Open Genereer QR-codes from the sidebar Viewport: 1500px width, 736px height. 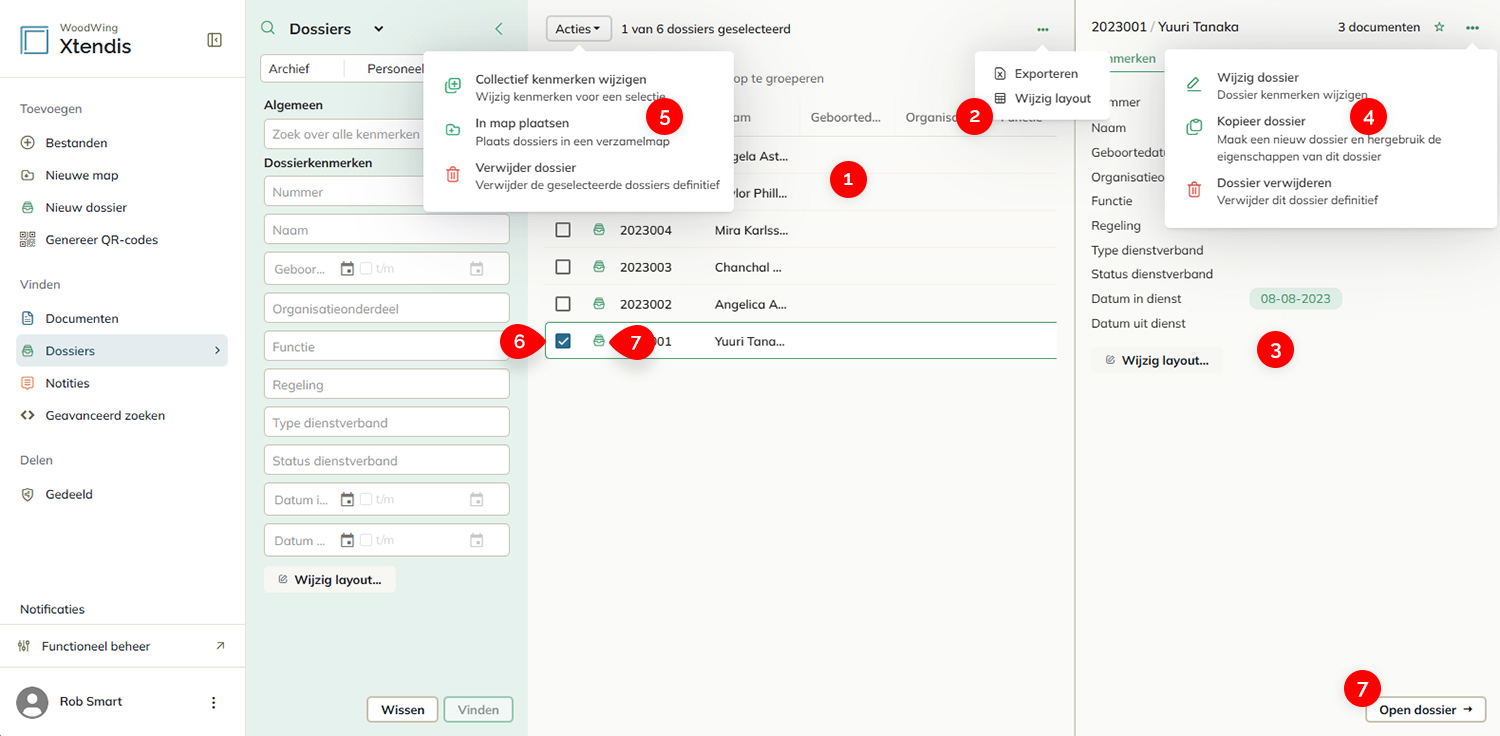(101, 240)
